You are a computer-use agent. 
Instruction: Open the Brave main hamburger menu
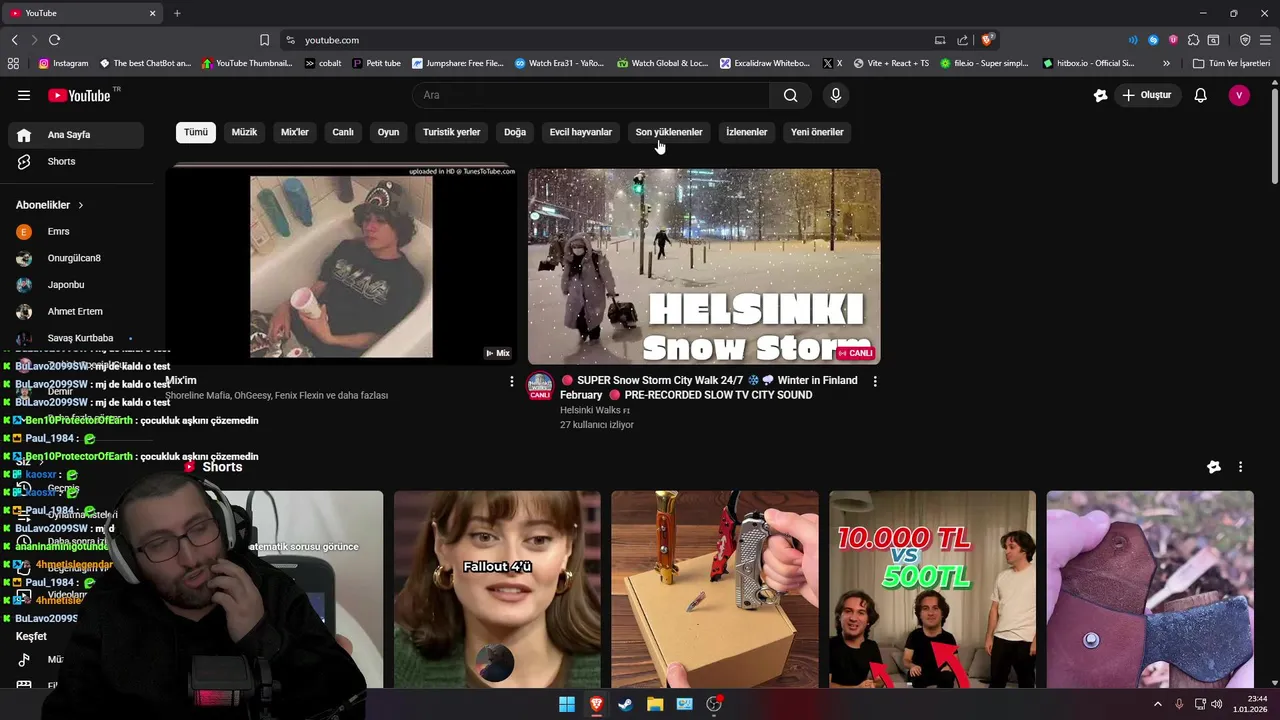click(1266, 40)
